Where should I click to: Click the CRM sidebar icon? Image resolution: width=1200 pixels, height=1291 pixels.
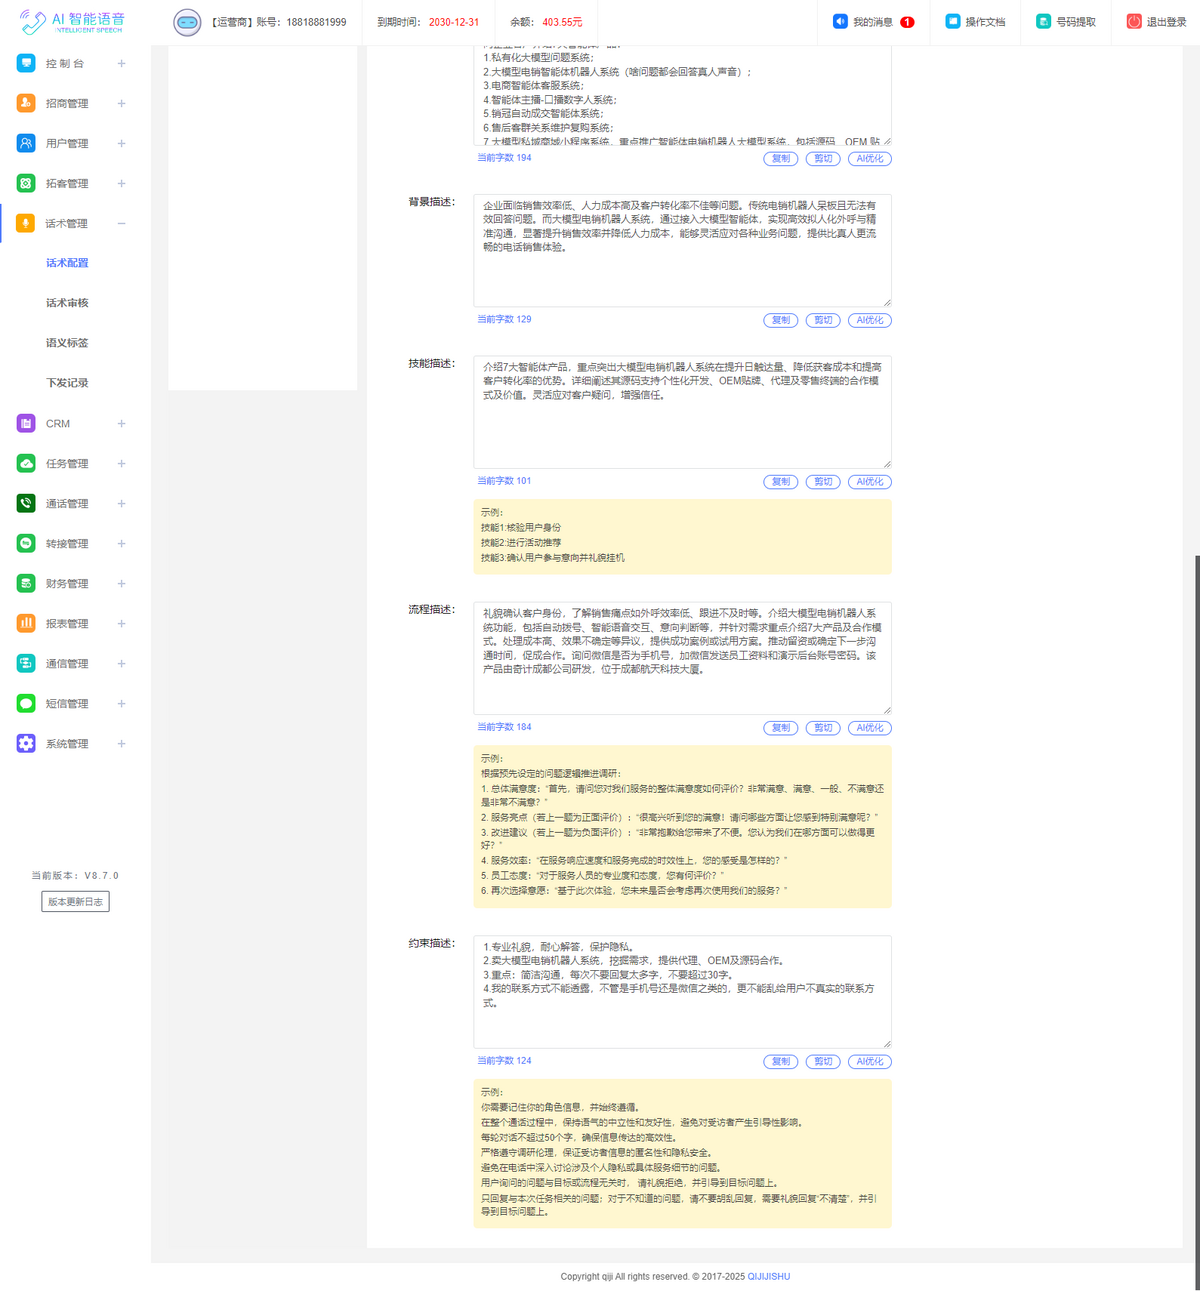click(26, 423)
